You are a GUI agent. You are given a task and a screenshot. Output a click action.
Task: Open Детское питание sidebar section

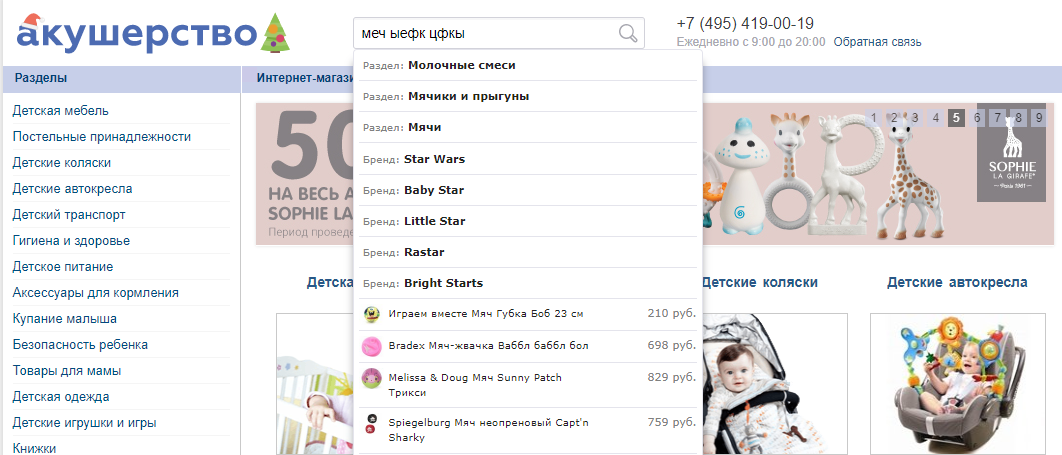[x=62, y=267]
